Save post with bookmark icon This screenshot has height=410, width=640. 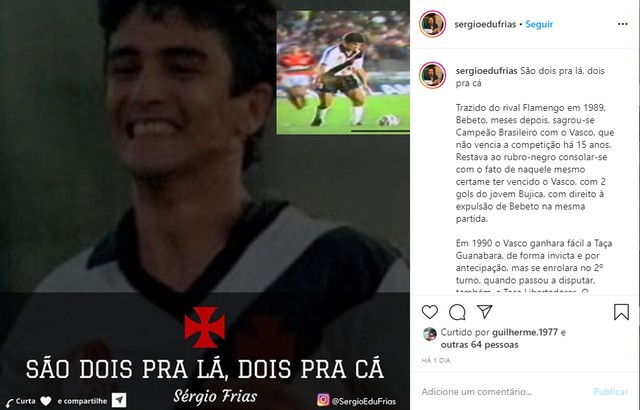(621, 312)
